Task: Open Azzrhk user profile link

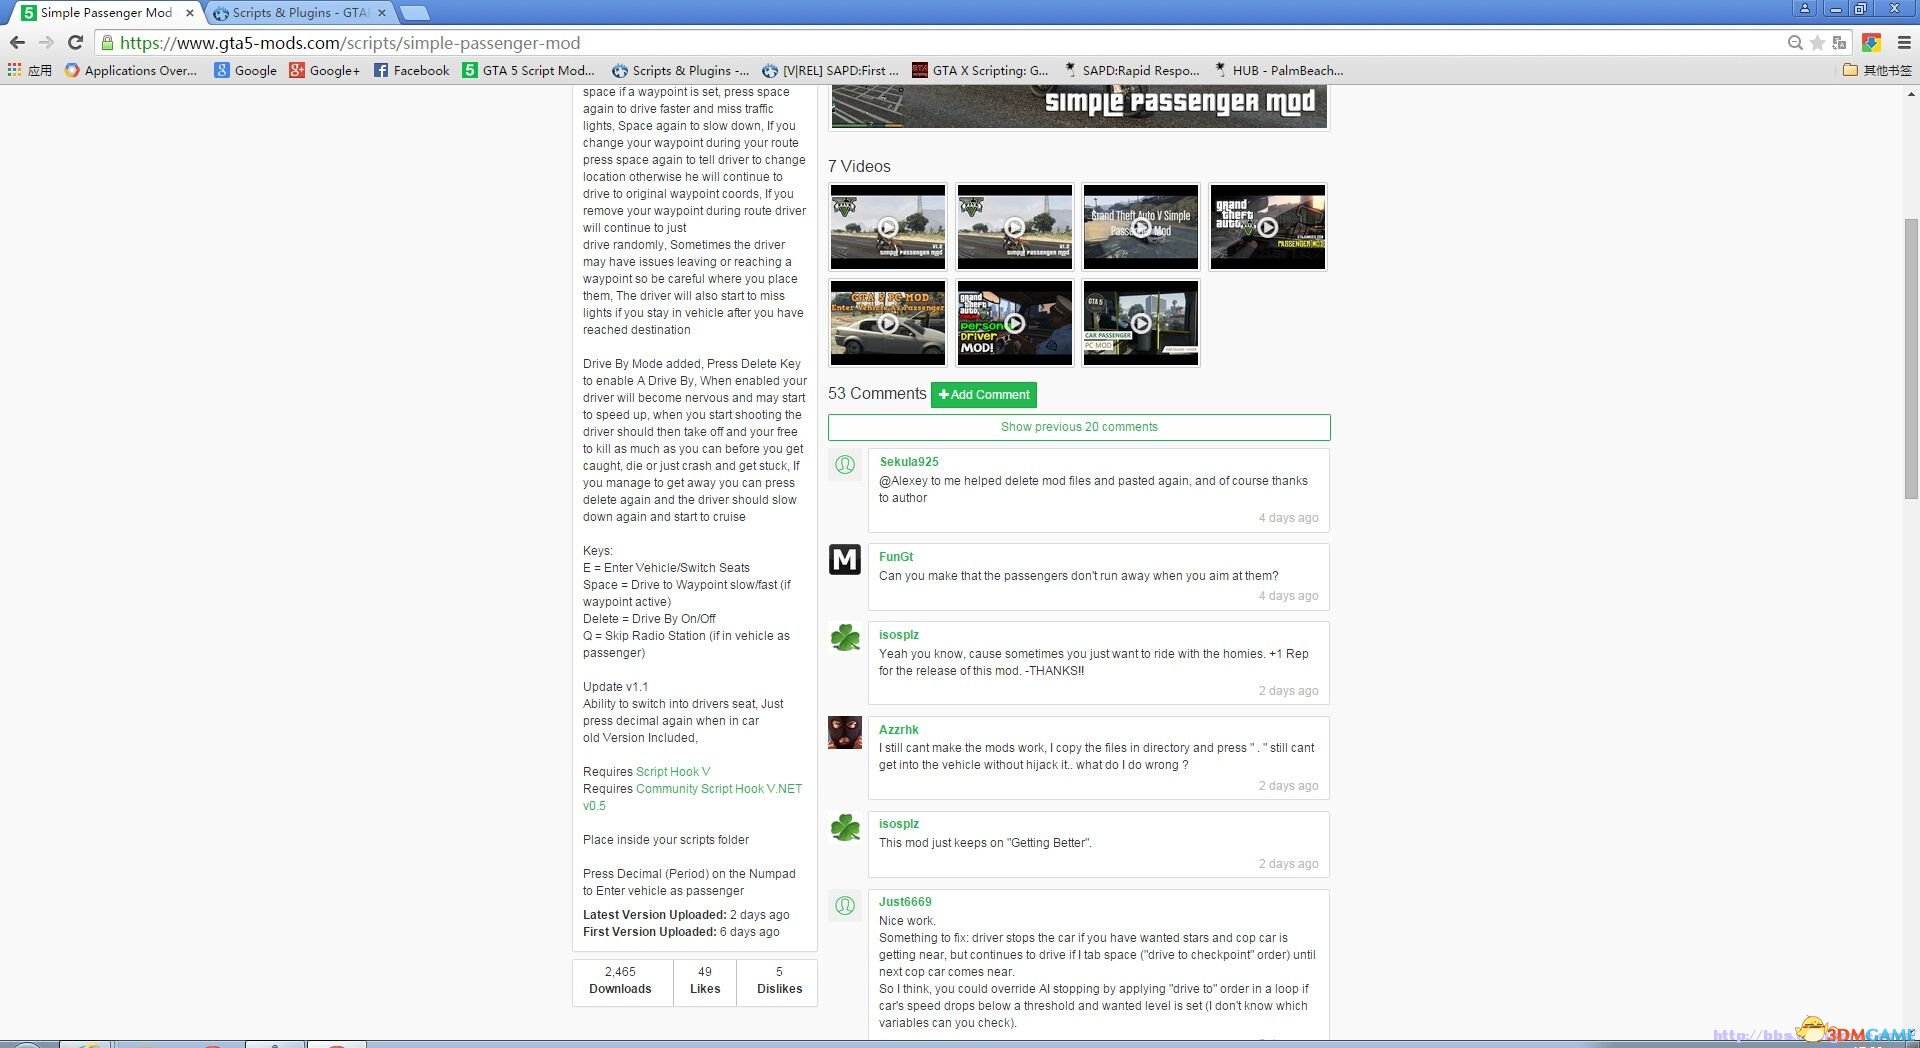Action: tap(899, 730)
